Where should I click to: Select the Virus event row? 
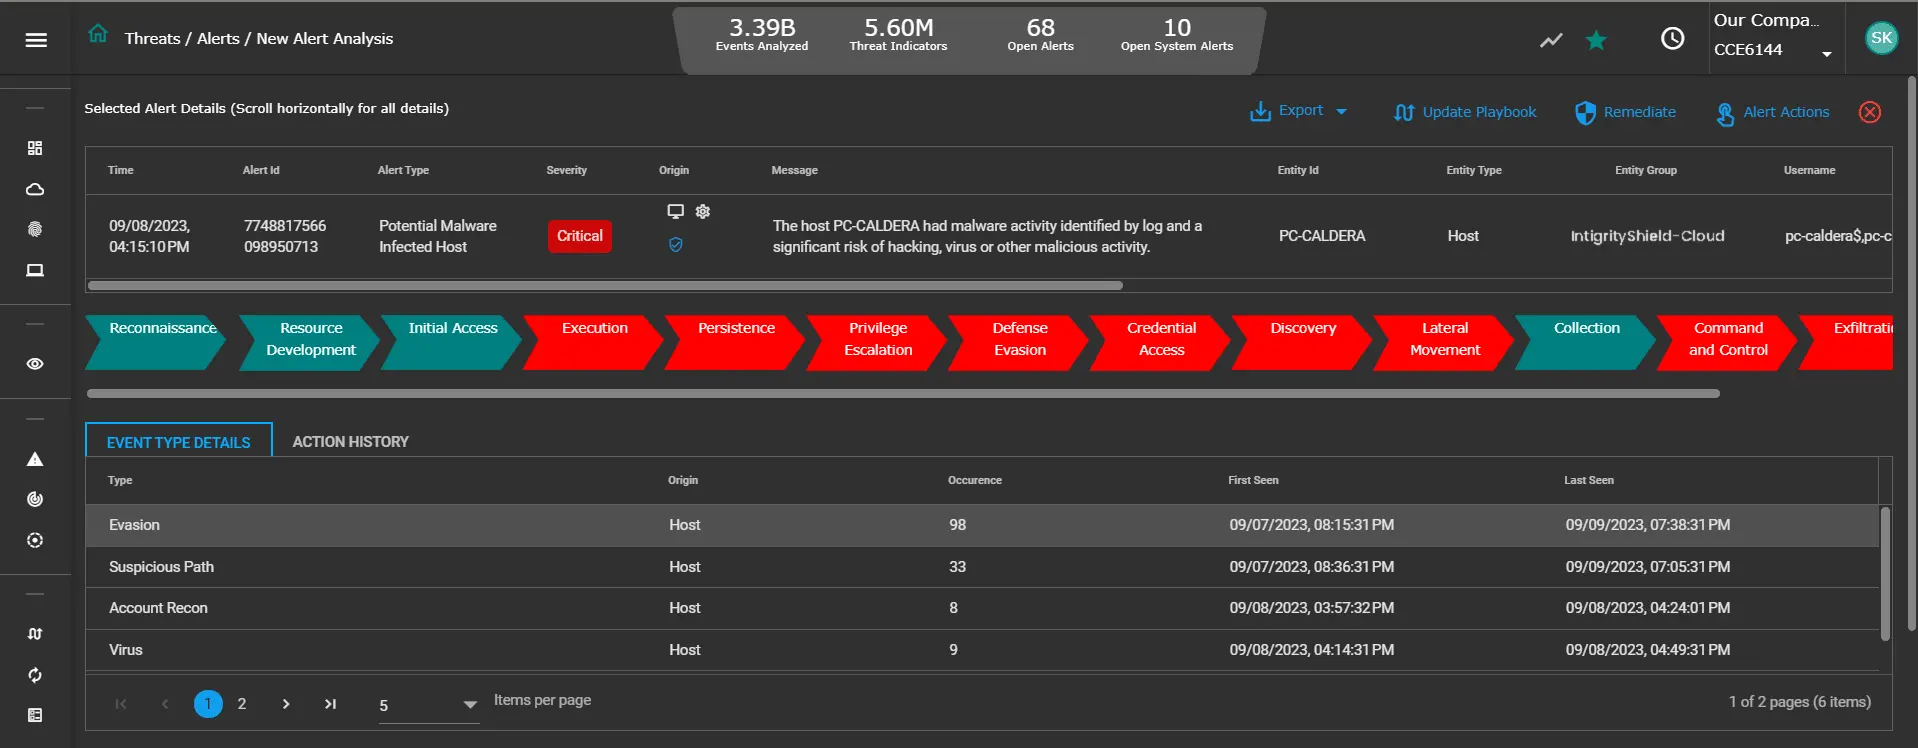pyautogui.click(x=982, y=650)
